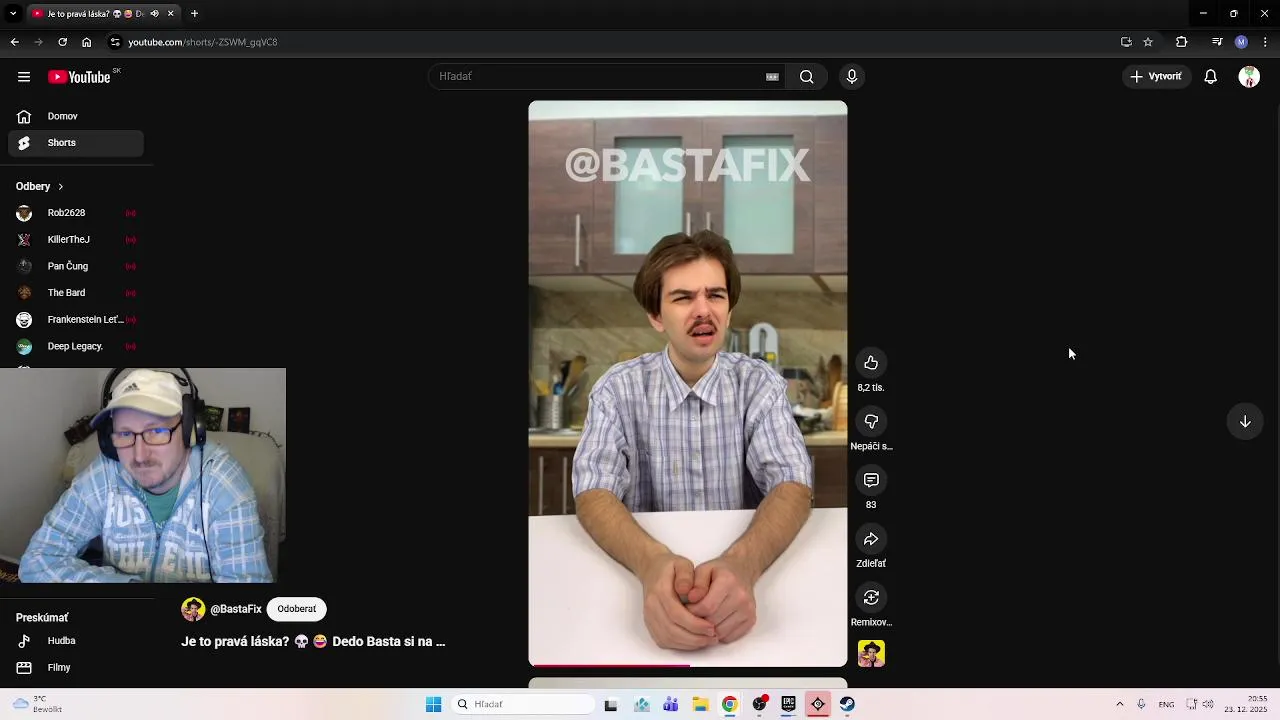The width and height of the screenshot is (1280, 720).
Task: Open File Explorer from the taskbar
Action: (x=700, y=704)
